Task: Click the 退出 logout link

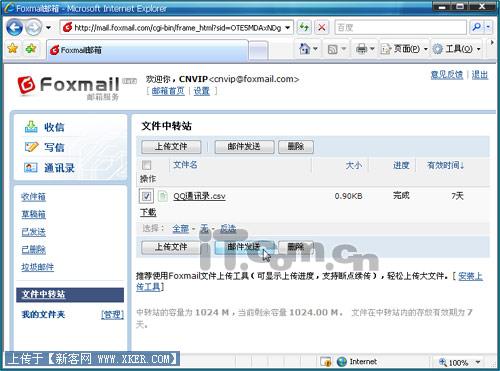Action: (x=480, y=75)
